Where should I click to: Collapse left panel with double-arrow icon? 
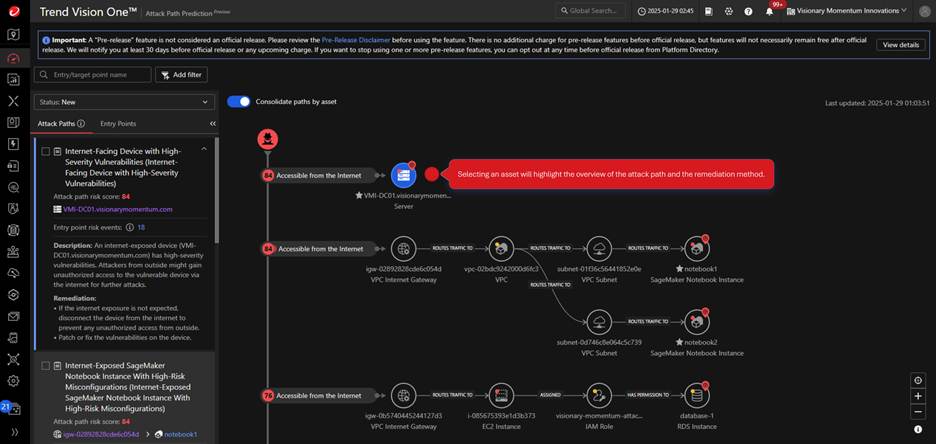(x=213, y=124)
